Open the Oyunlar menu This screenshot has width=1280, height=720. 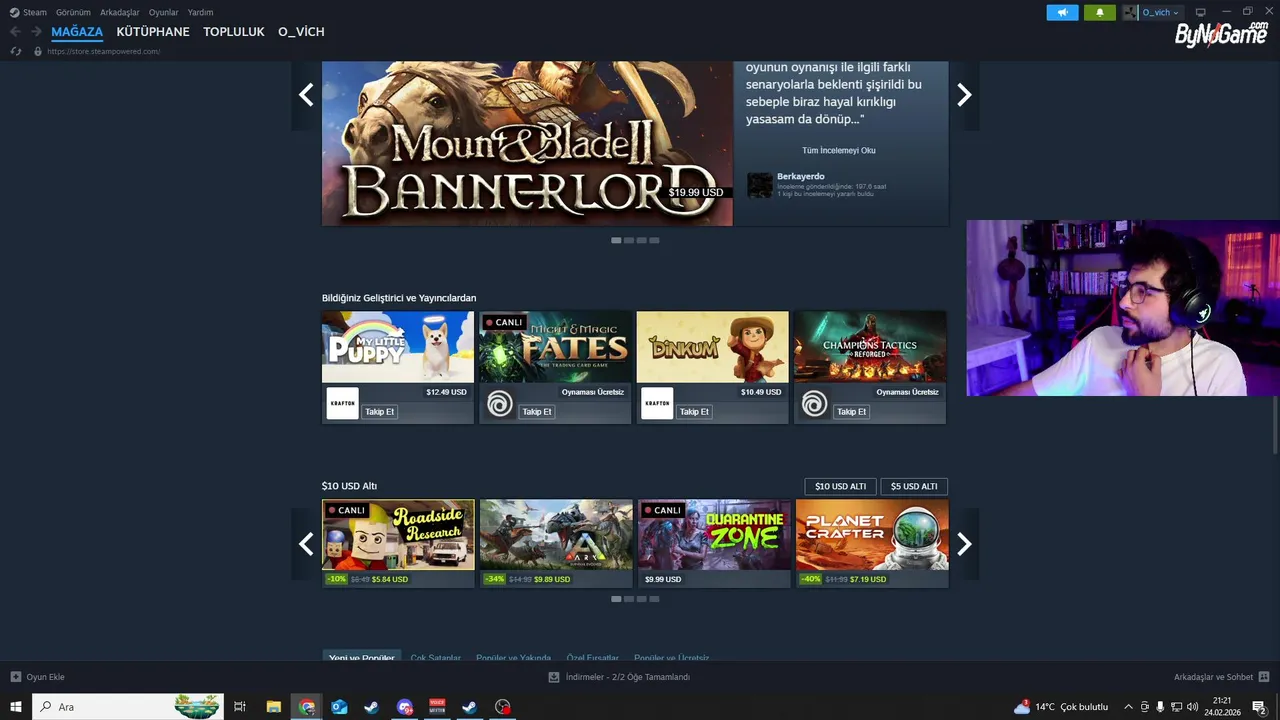point(164,12)
